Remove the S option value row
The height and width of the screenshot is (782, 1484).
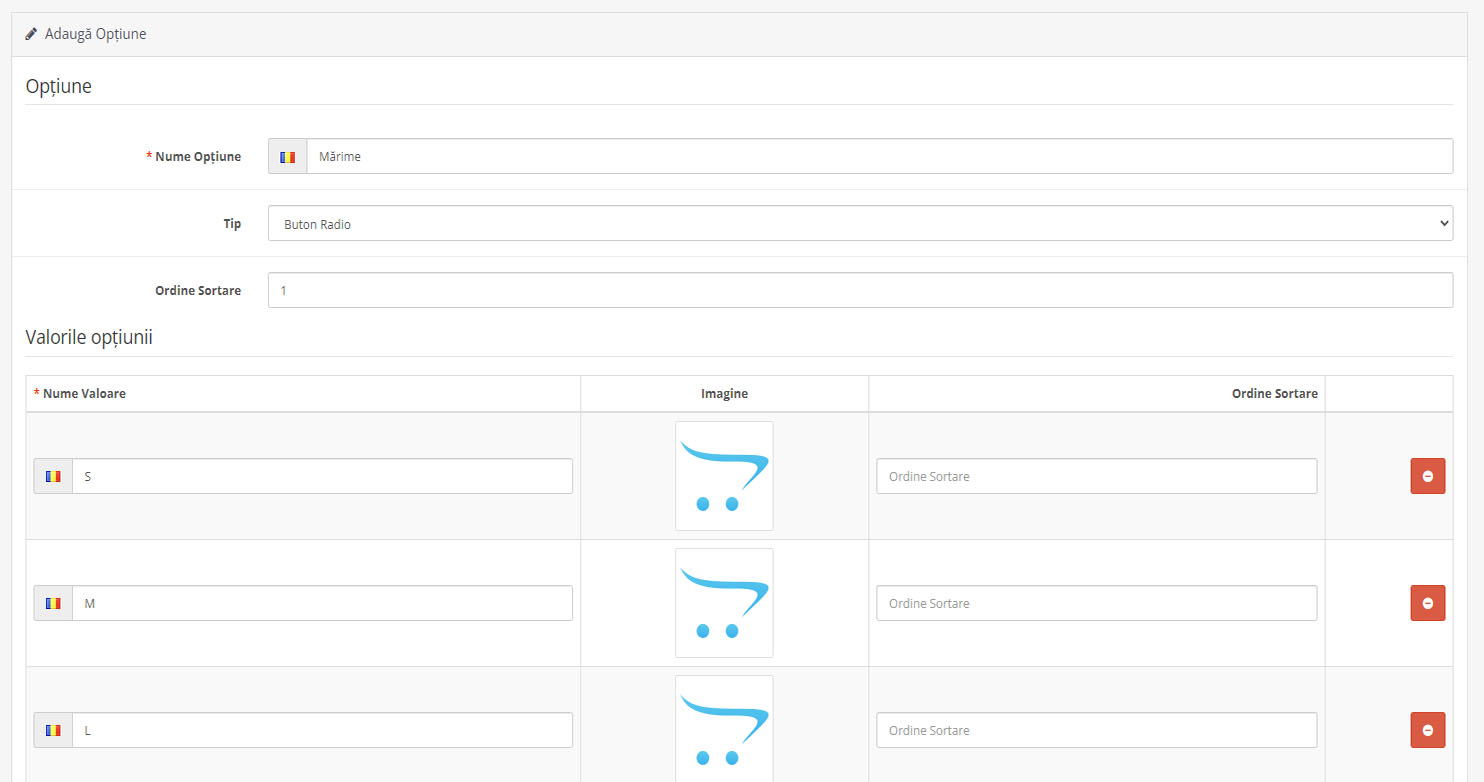[1427, 476]
